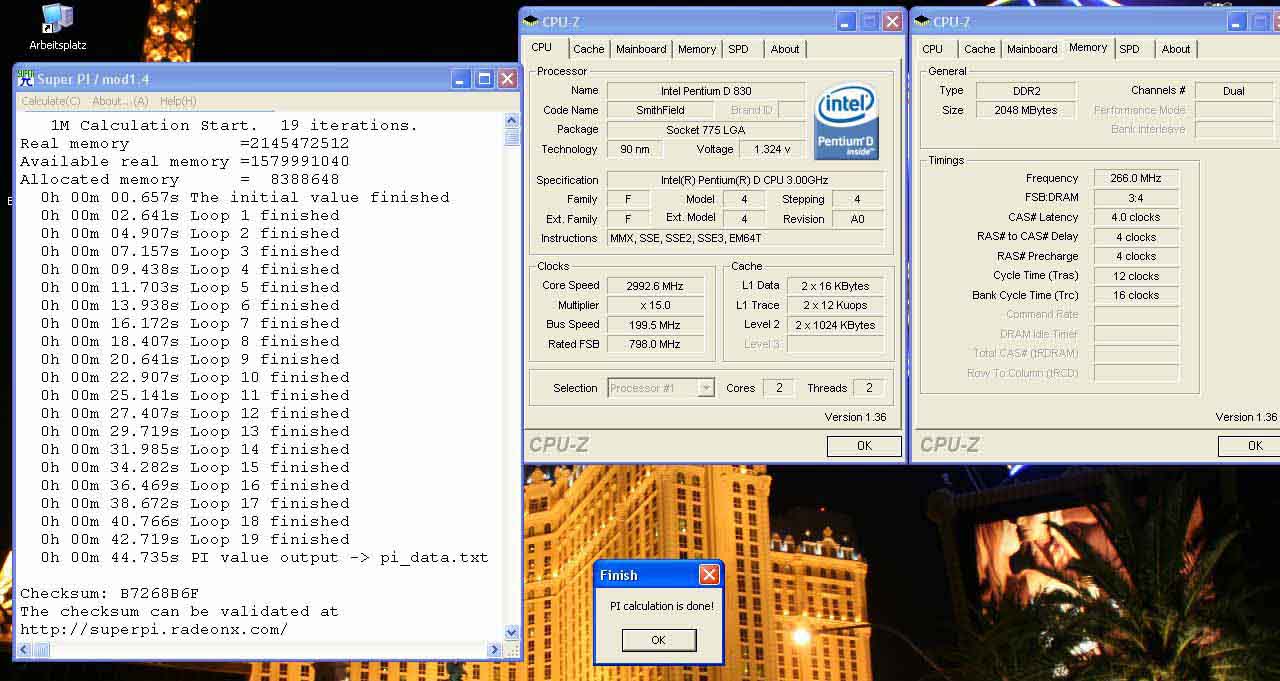Click the Intel(R) Pentium(R) D CPU 3.00GHz specification
Screen dimensions: 1280x681
(745, 180)
